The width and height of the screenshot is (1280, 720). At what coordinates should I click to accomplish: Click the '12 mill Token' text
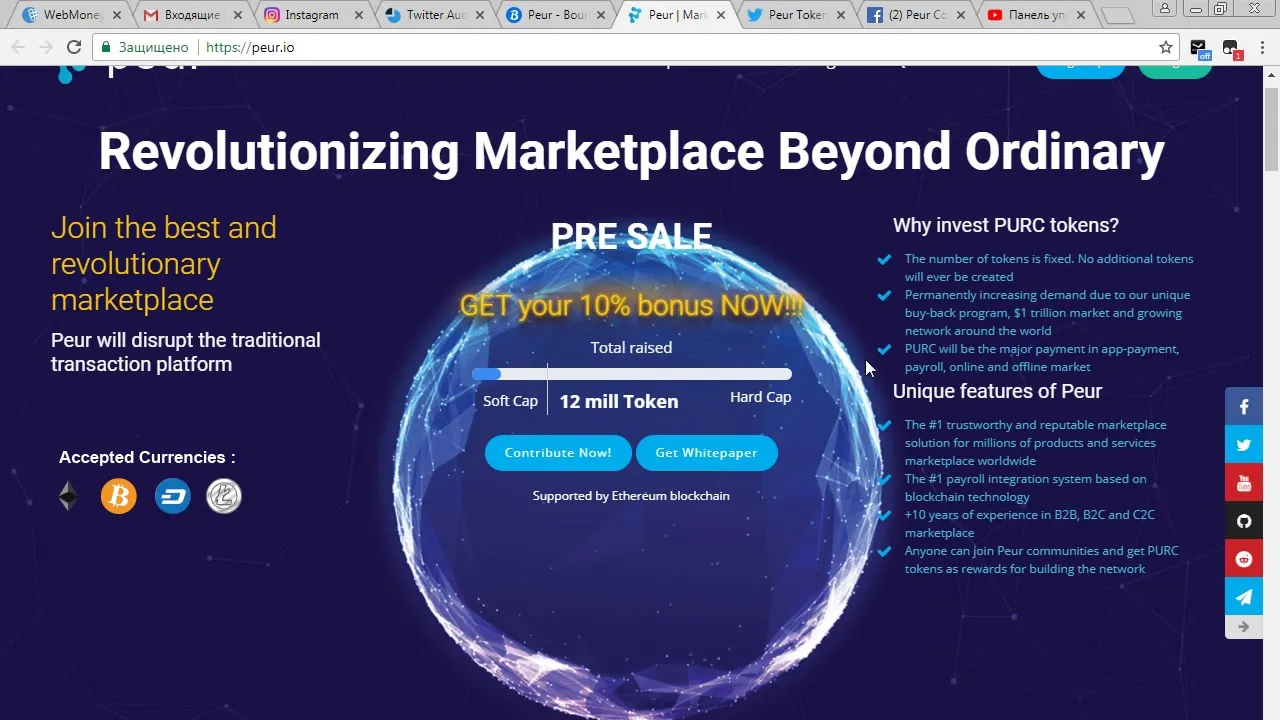pyautogui.click(x=619, y=401)
